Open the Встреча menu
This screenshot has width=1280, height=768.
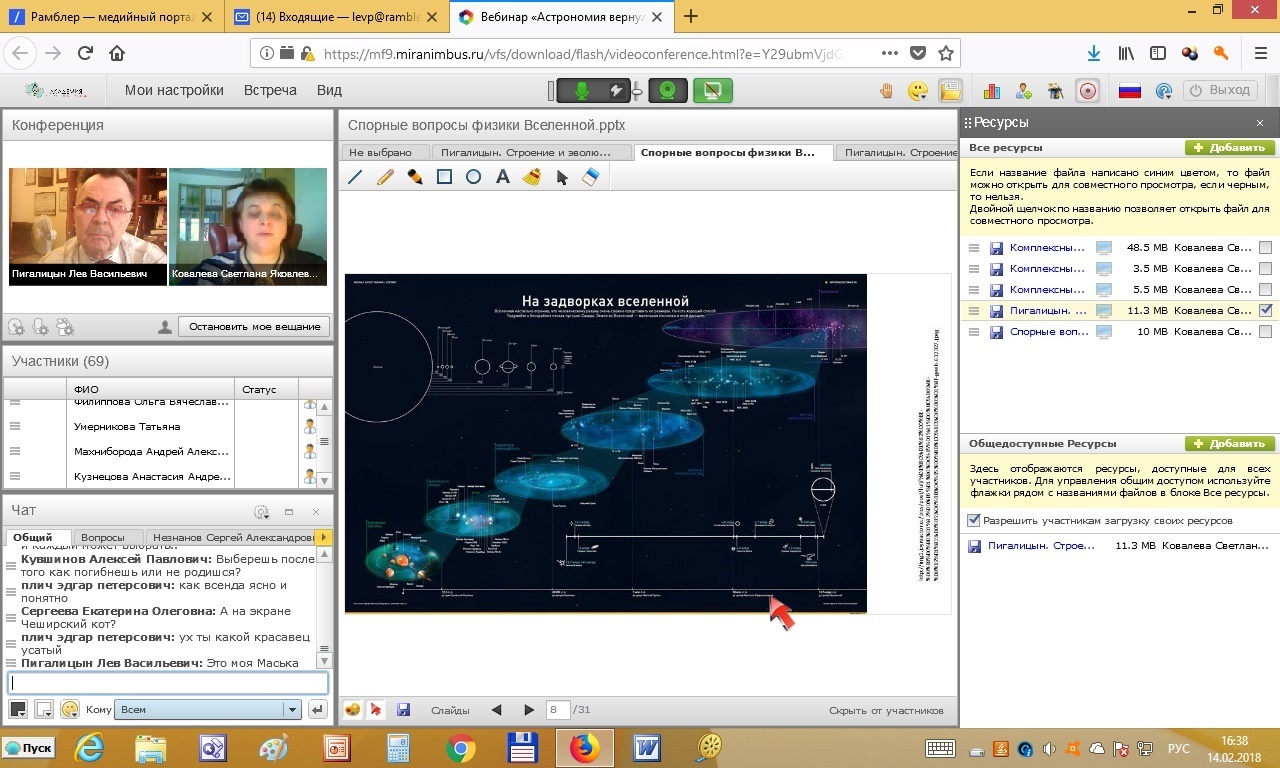point(270,90)
